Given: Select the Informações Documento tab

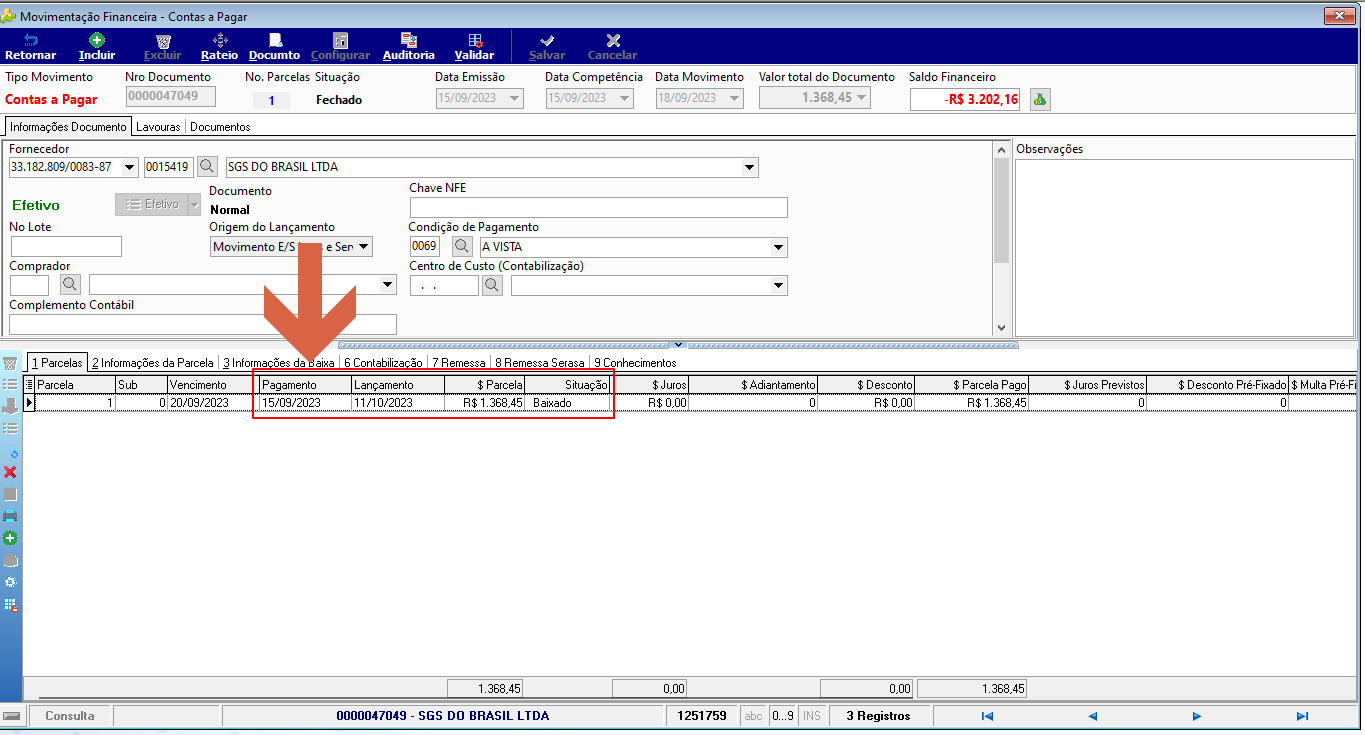Looking at the screenshot, I should pos(68,127).
